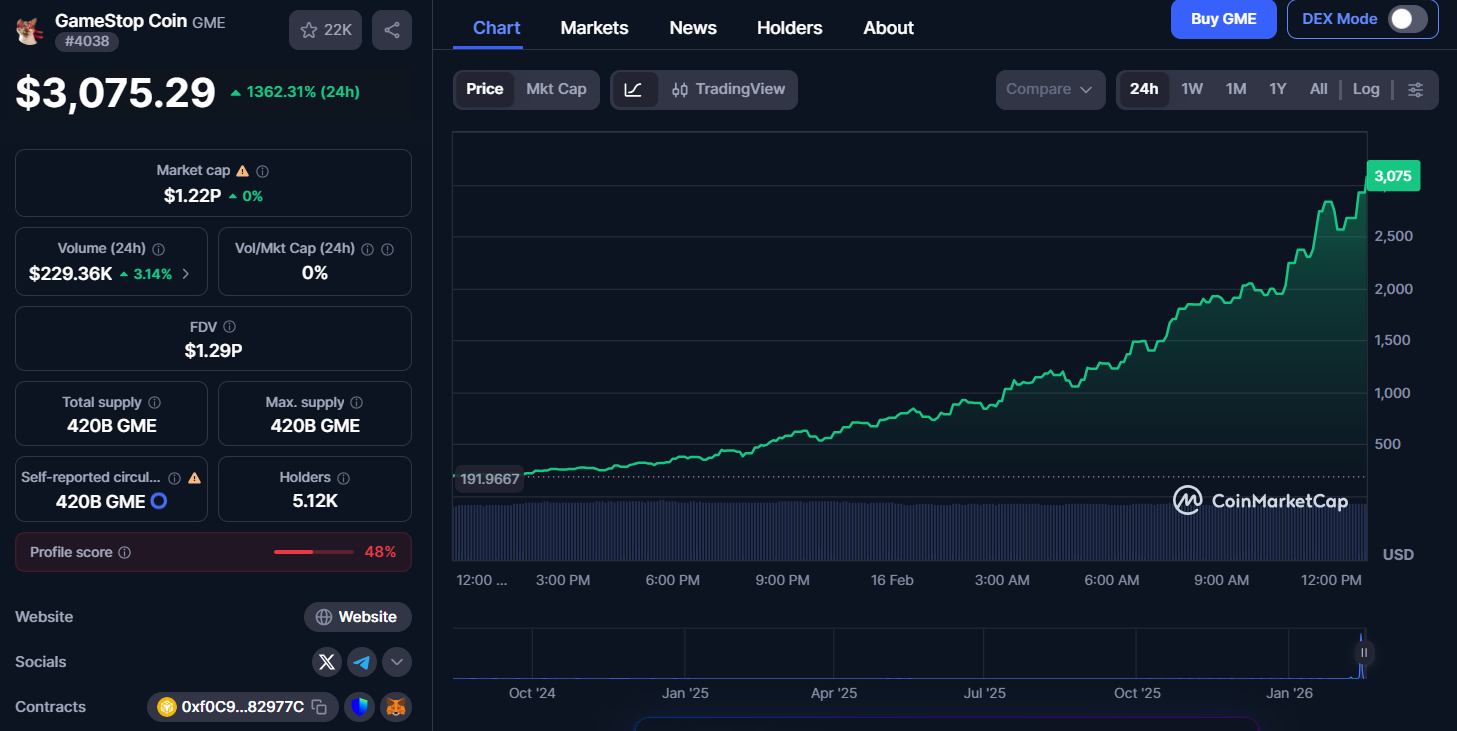The image size is (1457, 731).
Task: Click the Volume (24h) info icon
Action: 158,249
